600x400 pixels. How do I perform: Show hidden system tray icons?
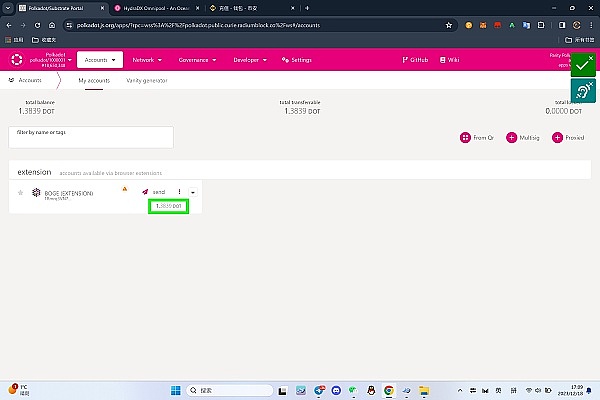pos(460,390)
